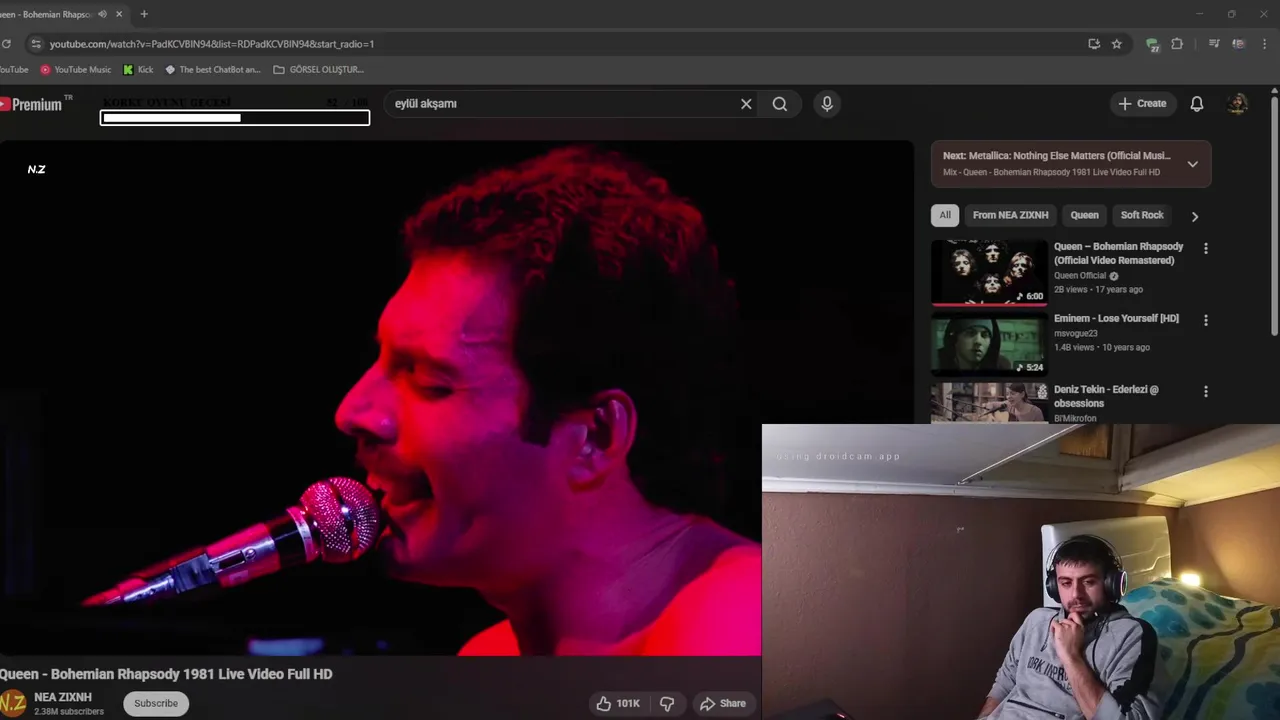The width and height of the screenshot is (1280, 720).
Task: Click the page vertical scrollbar
Action: 1274,215
